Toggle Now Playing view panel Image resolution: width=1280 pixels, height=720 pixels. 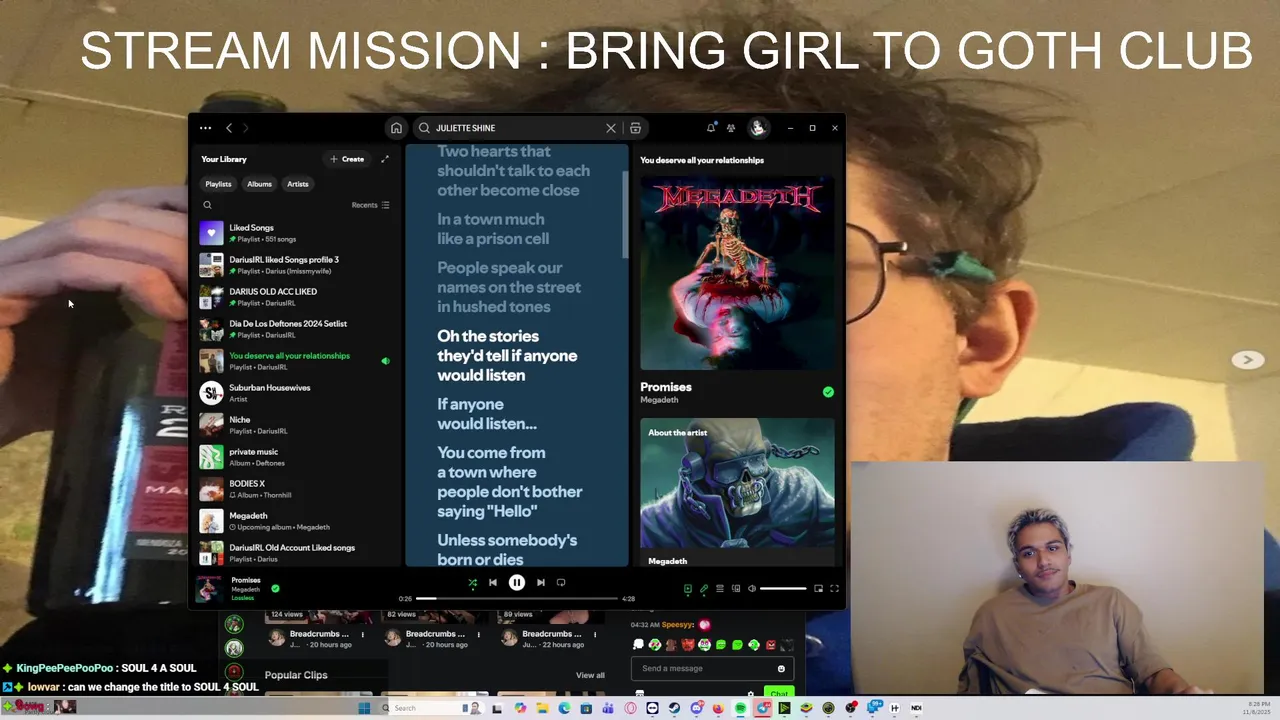pos(687,589)
